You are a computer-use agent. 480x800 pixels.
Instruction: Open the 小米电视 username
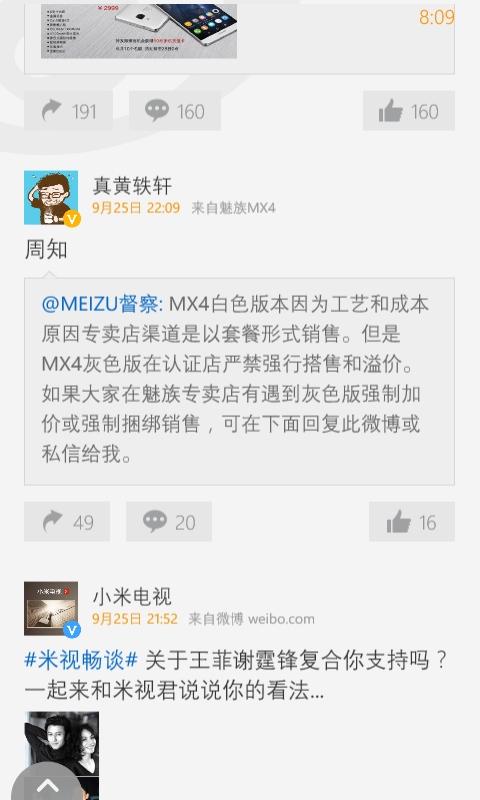point(132,596)
